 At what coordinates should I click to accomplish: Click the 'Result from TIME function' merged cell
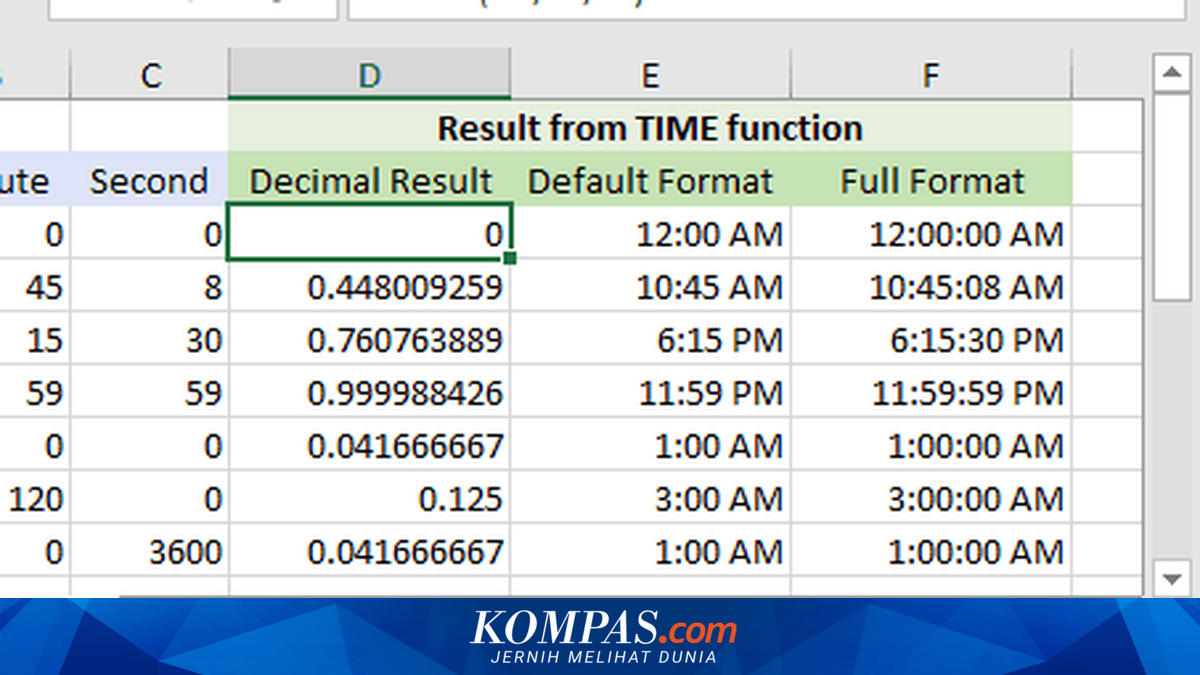coord(650,128)
